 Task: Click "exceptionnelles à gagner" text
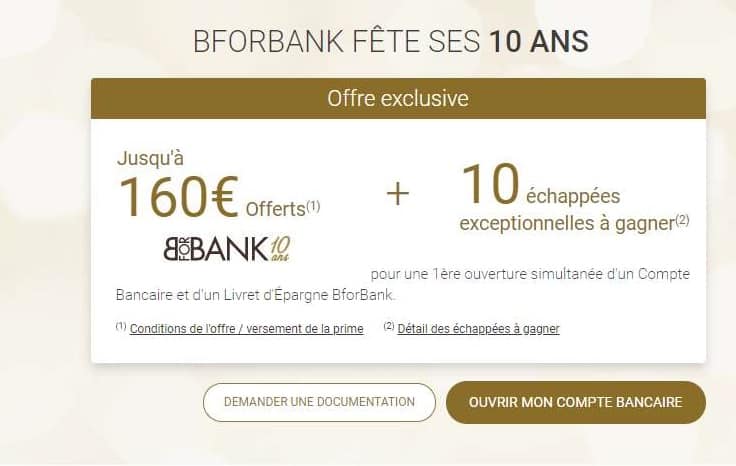coord(567,223)
